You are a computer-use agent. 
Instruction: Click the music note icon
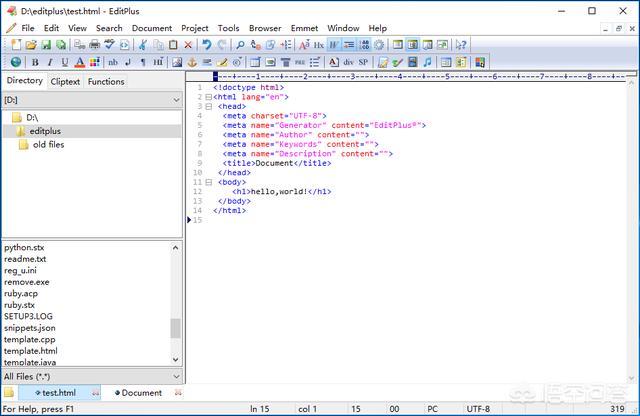[427, 62]
